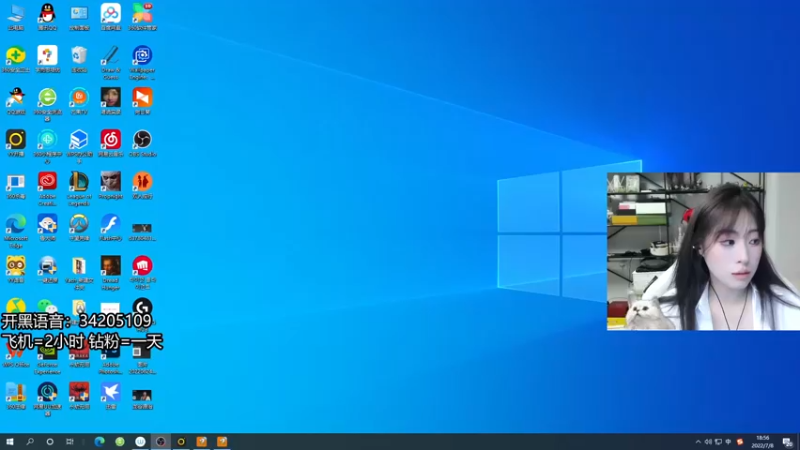Open the WPS Office desktop shortcut
The image size is (800, 450).
coord(16,354)
